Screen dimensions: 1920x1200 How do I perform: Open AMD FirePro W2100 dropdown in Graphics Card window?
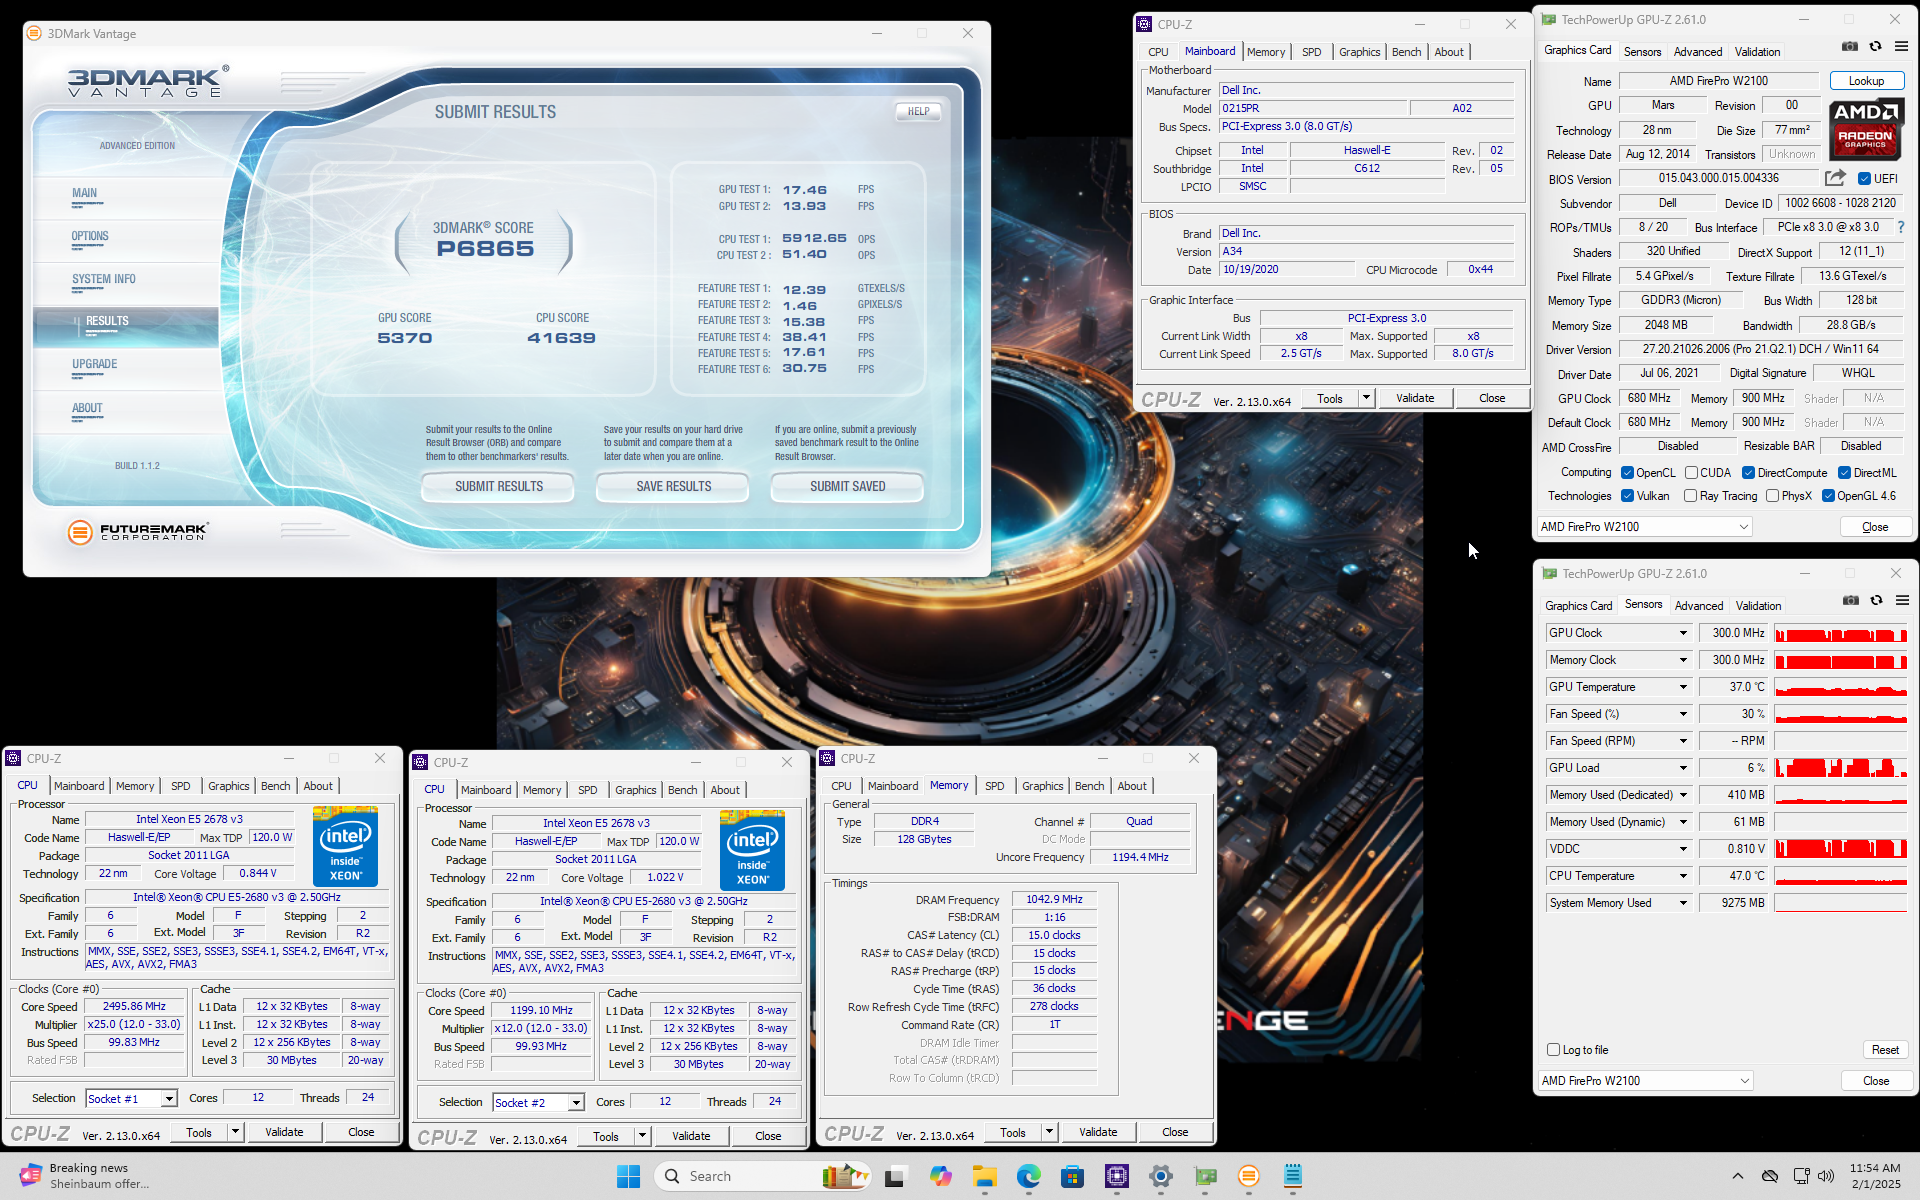1644,527
